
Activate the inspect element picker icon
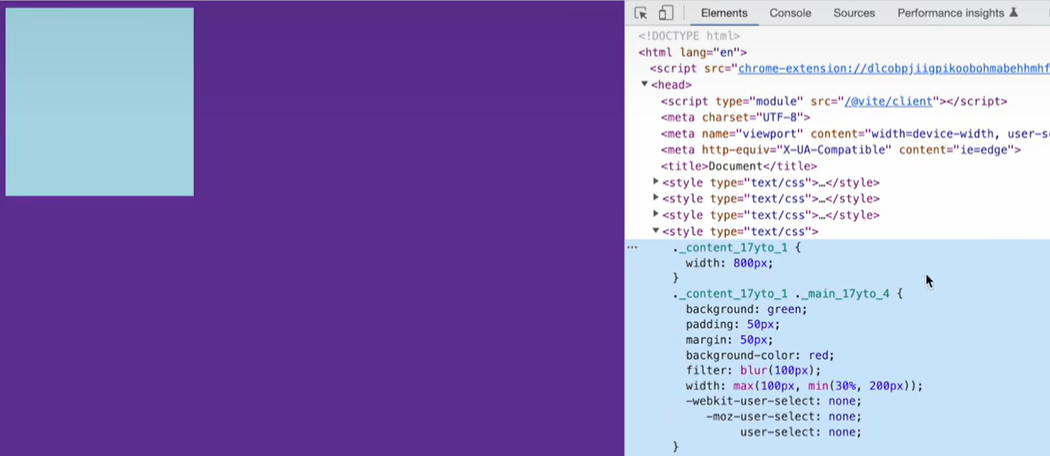click(x=641, y=13)
